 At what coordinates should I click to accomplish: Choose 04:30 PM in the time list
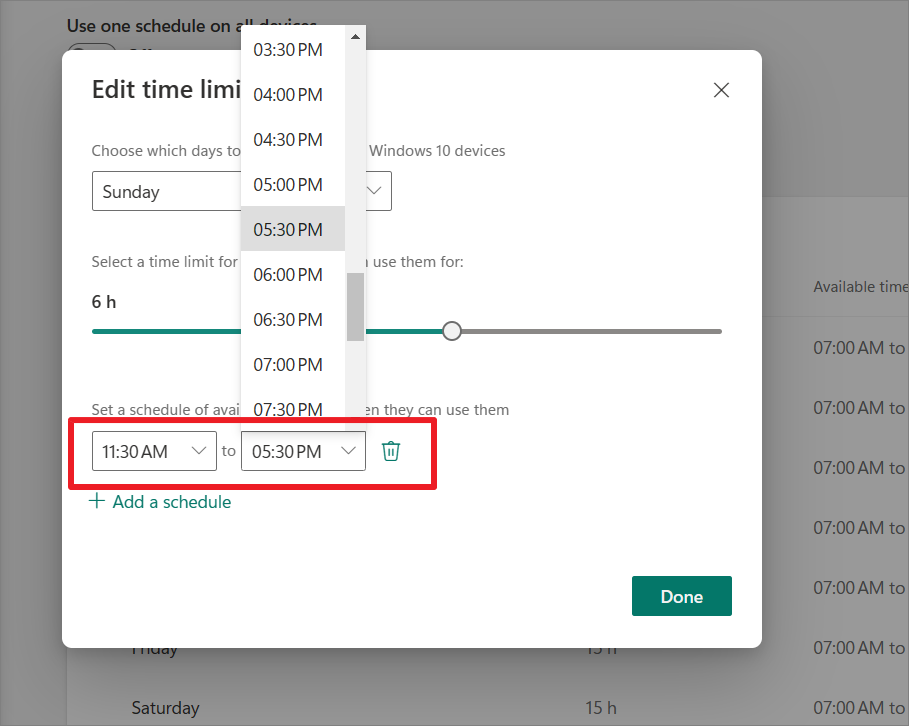click(293, 140)
